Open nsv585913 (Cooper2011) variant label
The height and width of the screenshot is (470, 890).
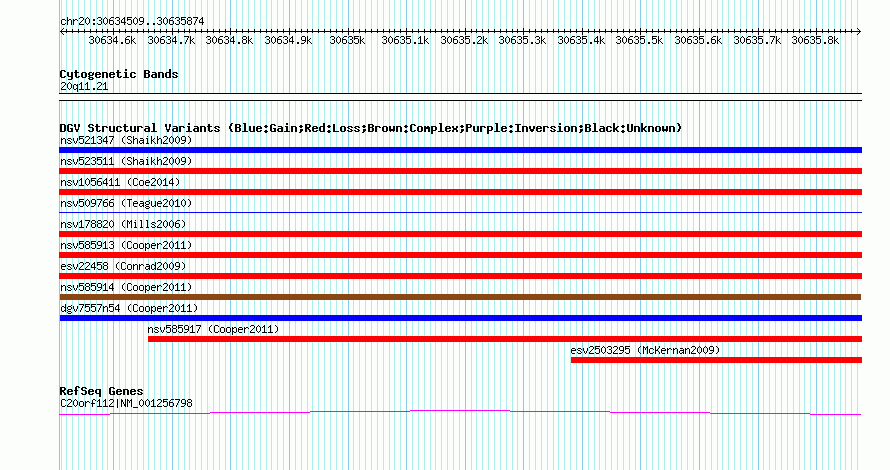pos(126,245)
